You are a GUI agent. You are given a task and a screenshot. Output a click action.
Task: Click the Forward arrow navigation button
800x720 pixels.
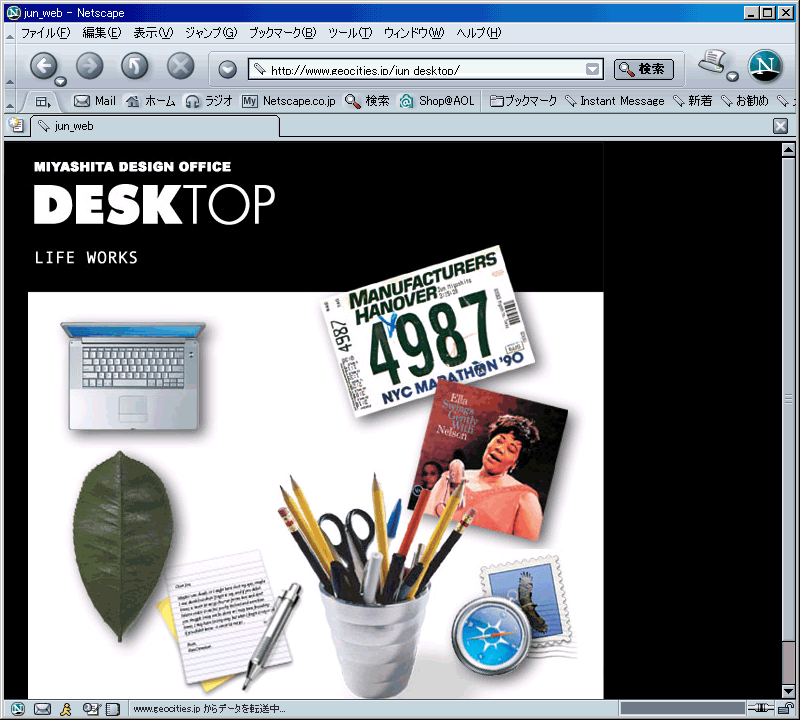pos(89,66)
